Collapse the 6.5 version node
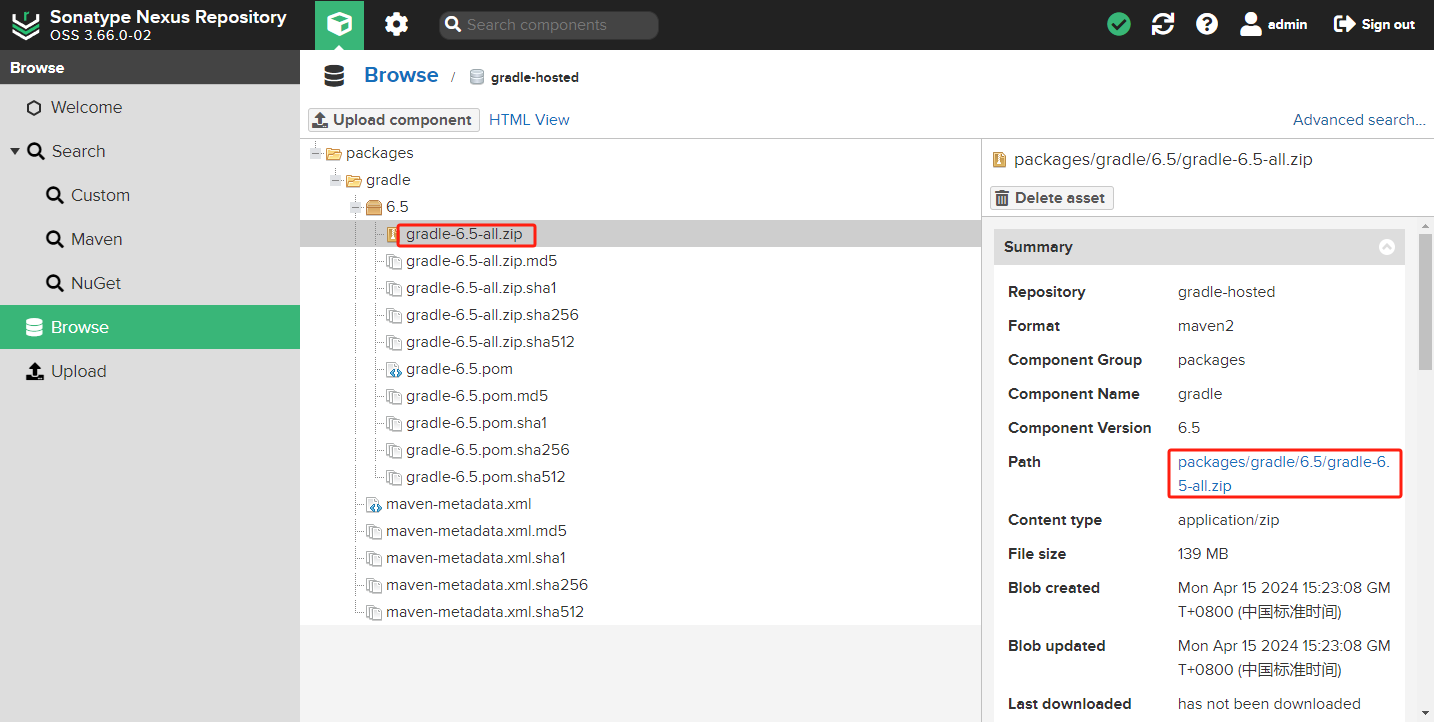The height and width of the screenshot is (722, 1434). [x=356, y=207]
